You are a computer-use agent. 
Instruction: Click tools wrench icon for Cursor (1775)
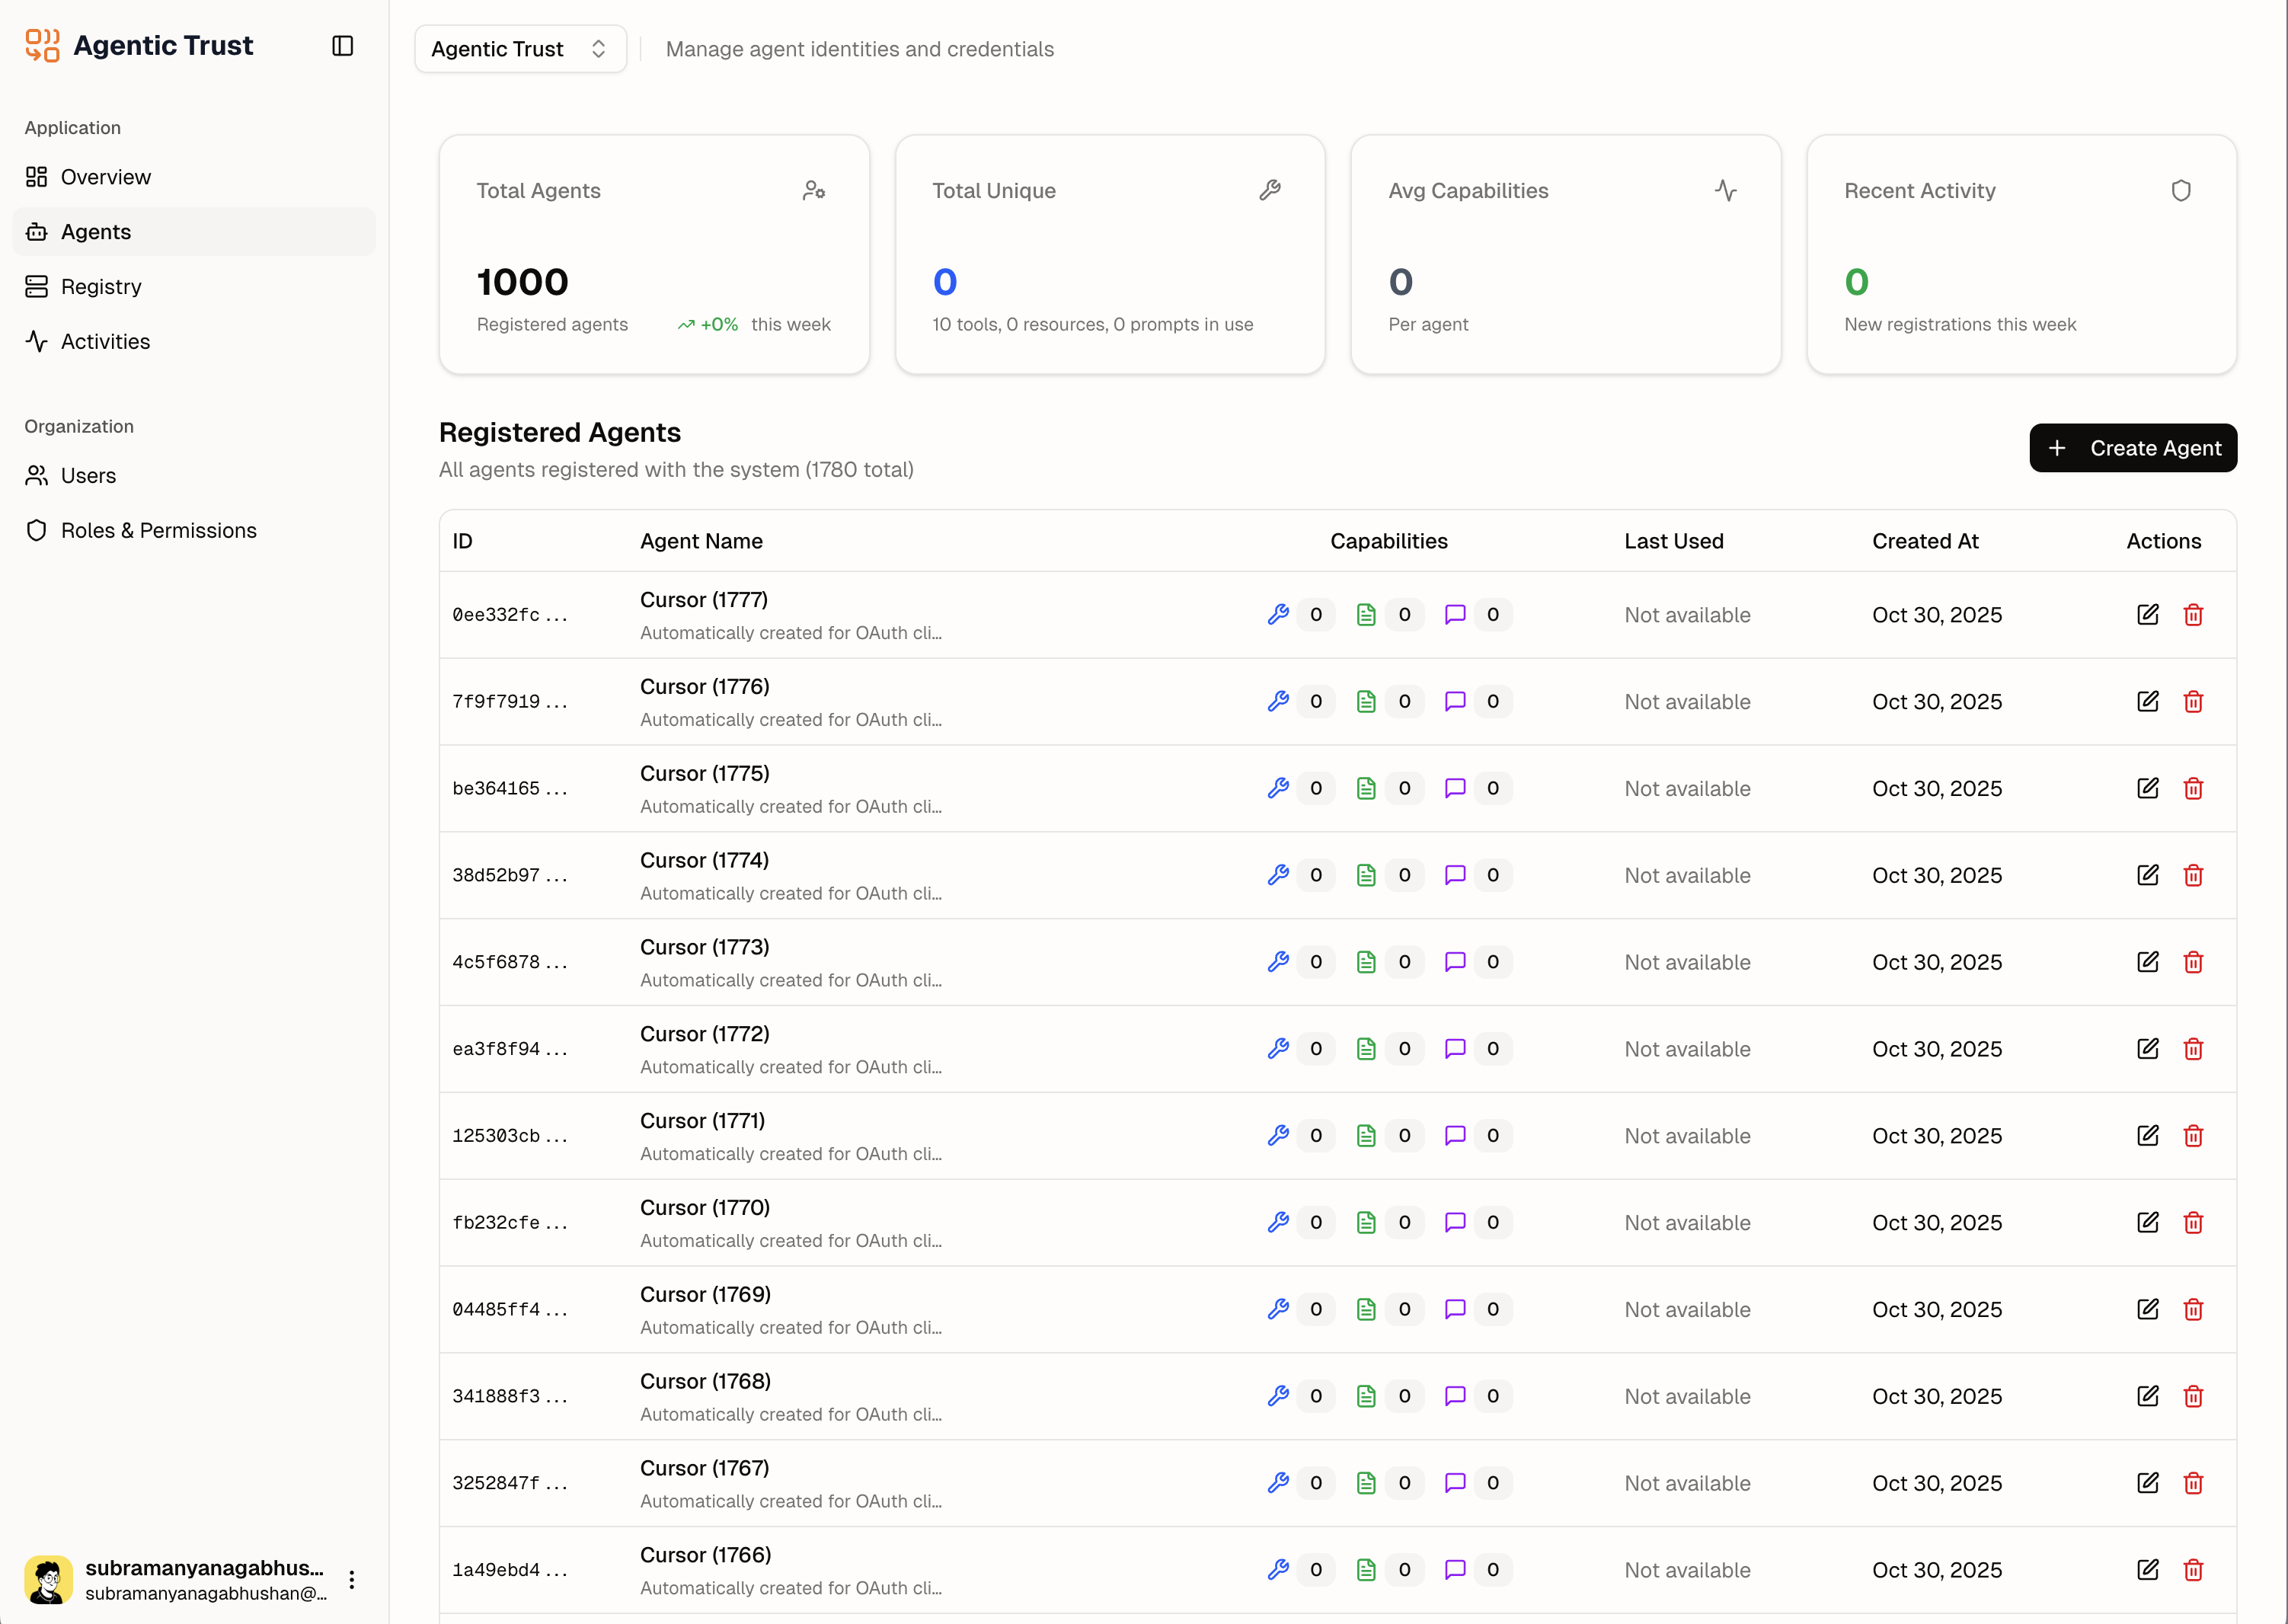1277,789
